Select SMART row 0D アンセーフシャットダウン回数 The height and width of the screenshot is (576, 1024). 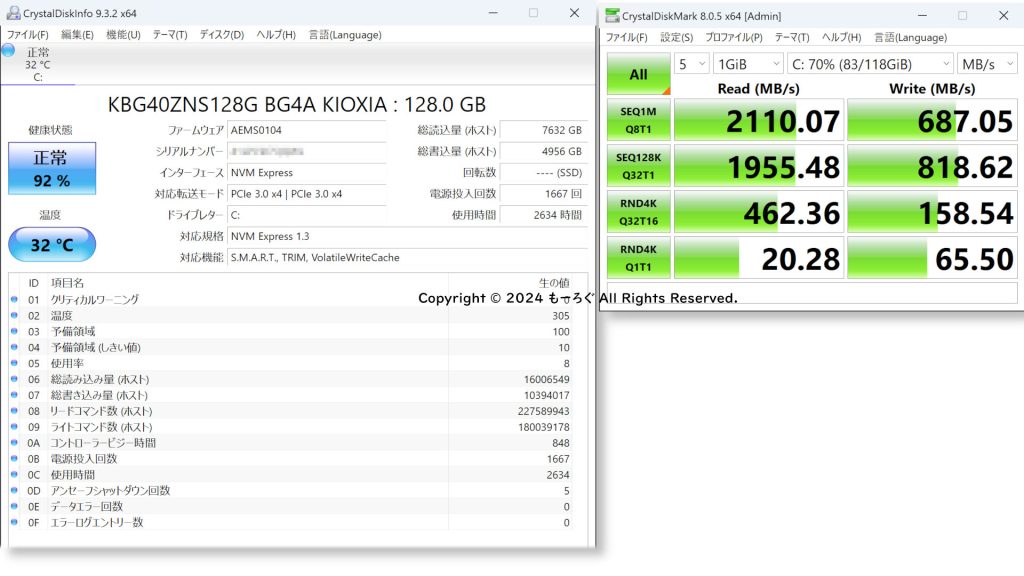(x=292, y=490)
